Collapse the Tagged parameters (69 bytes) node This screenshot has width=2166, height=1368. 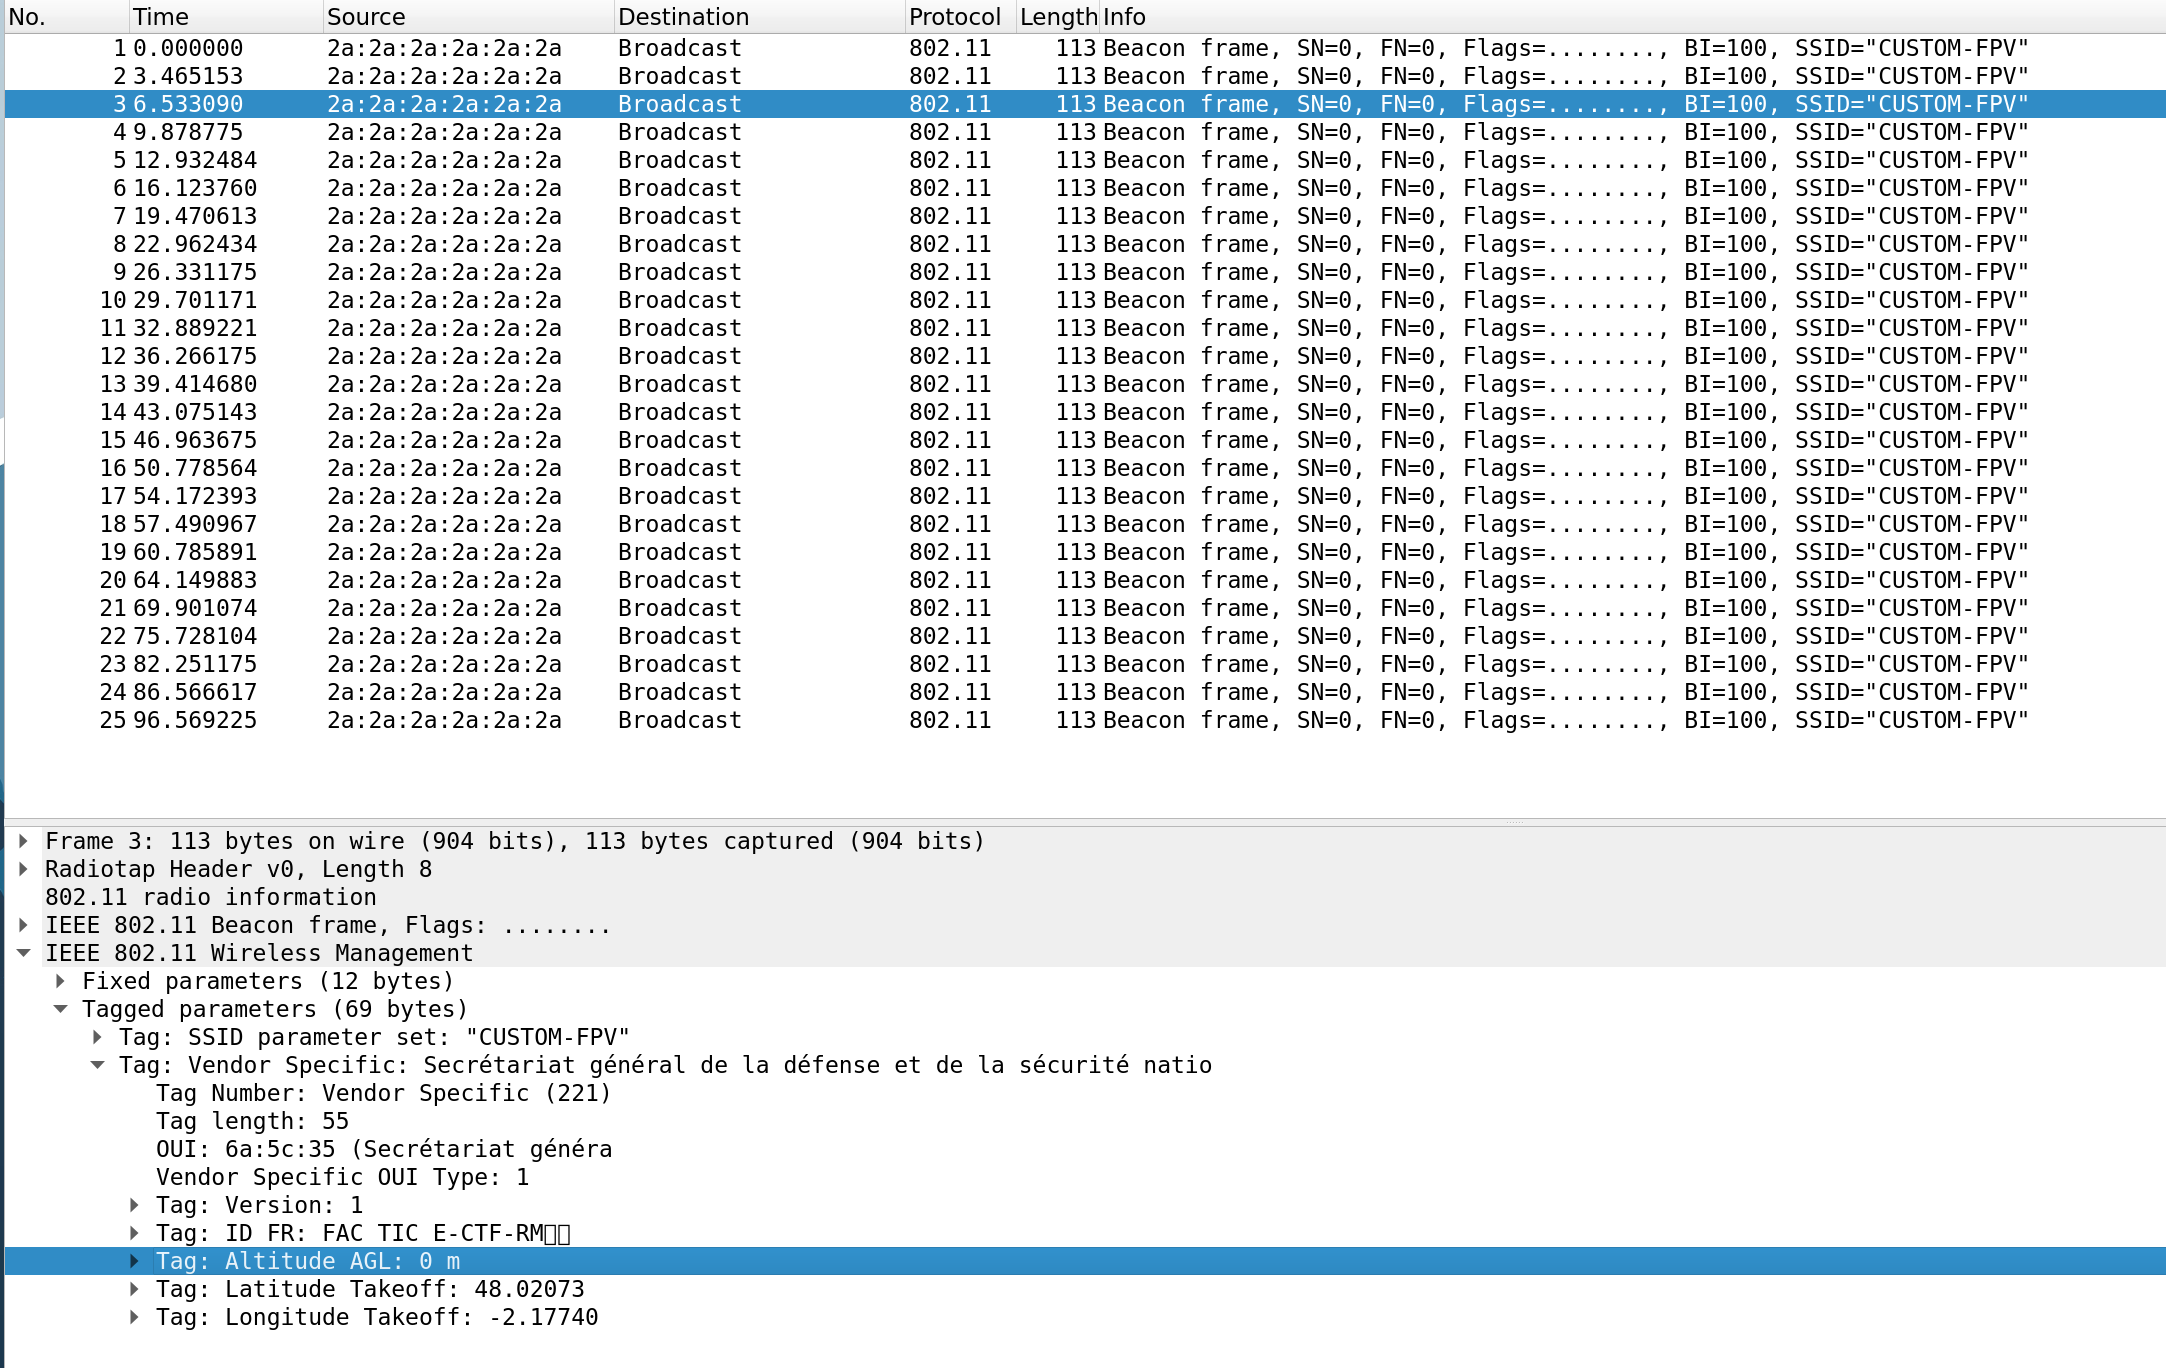coord(60,1009)
